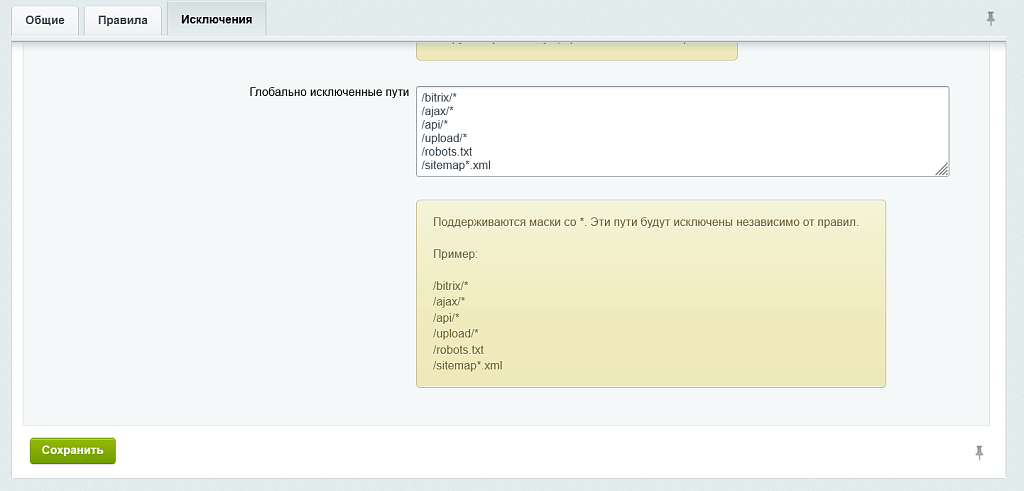Select the Исключения tab

(x=216, y=19)
